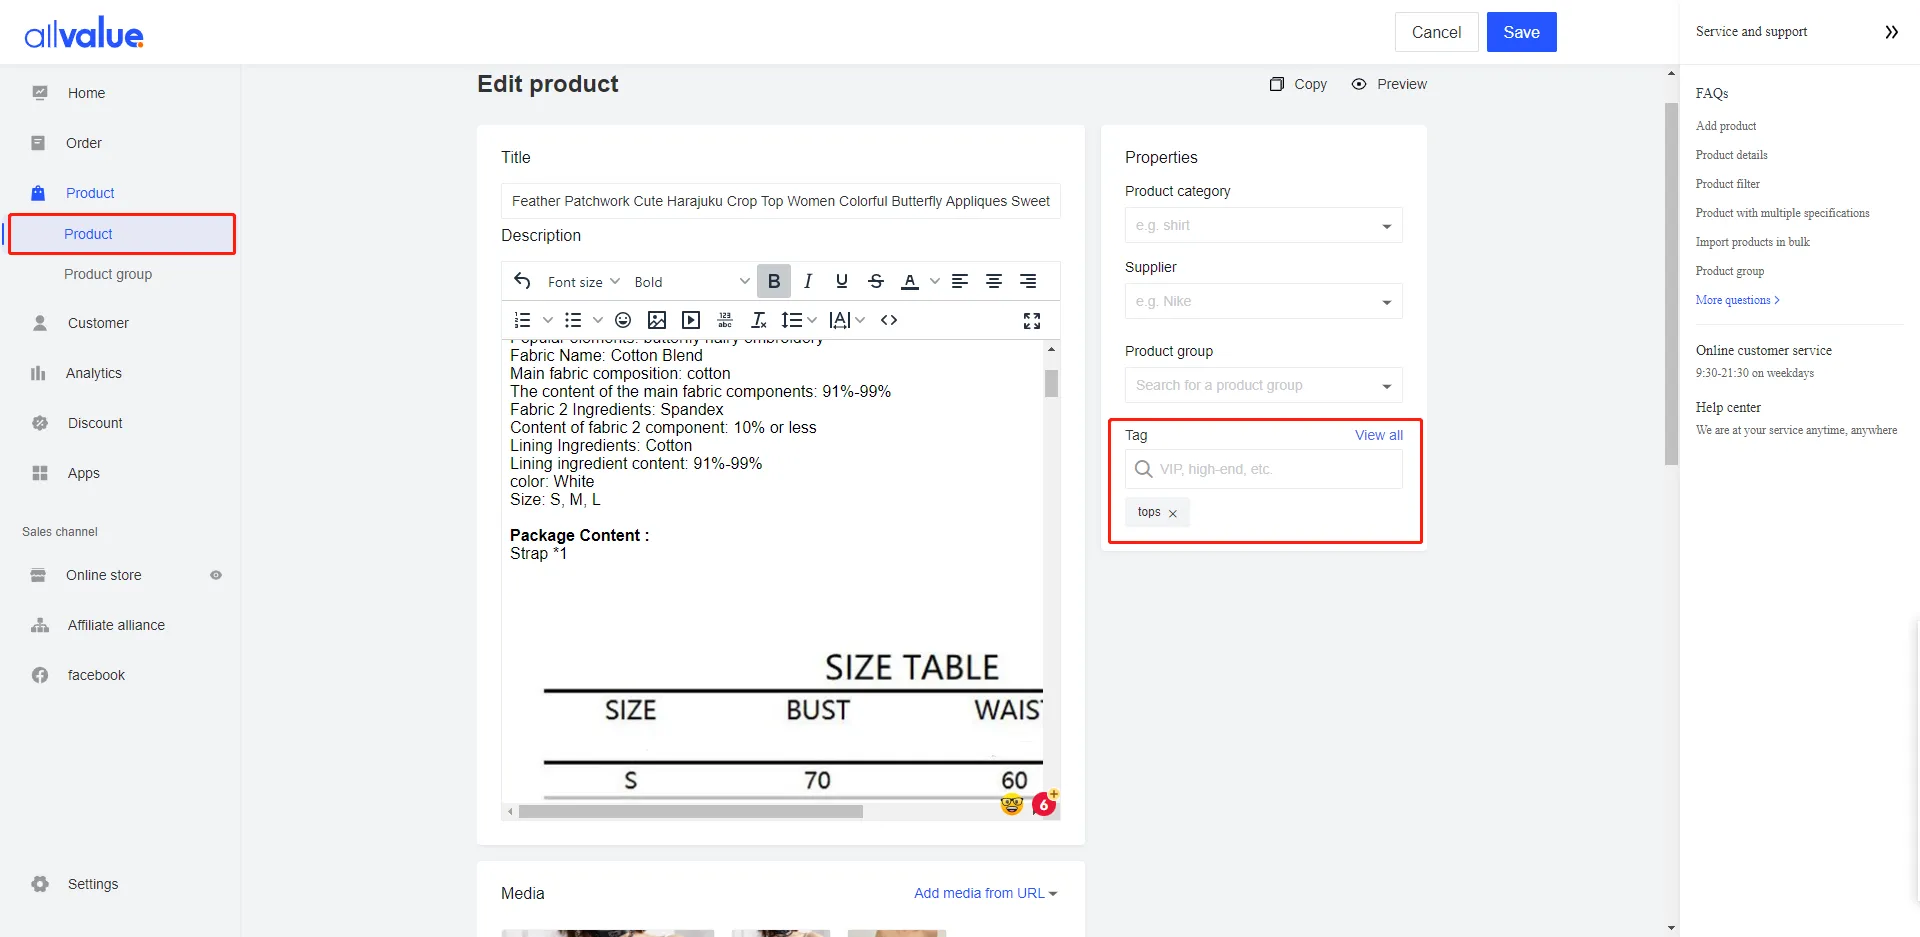Click the insert video icon
Screen dimensions: 1920x937
tap(691, 320)
